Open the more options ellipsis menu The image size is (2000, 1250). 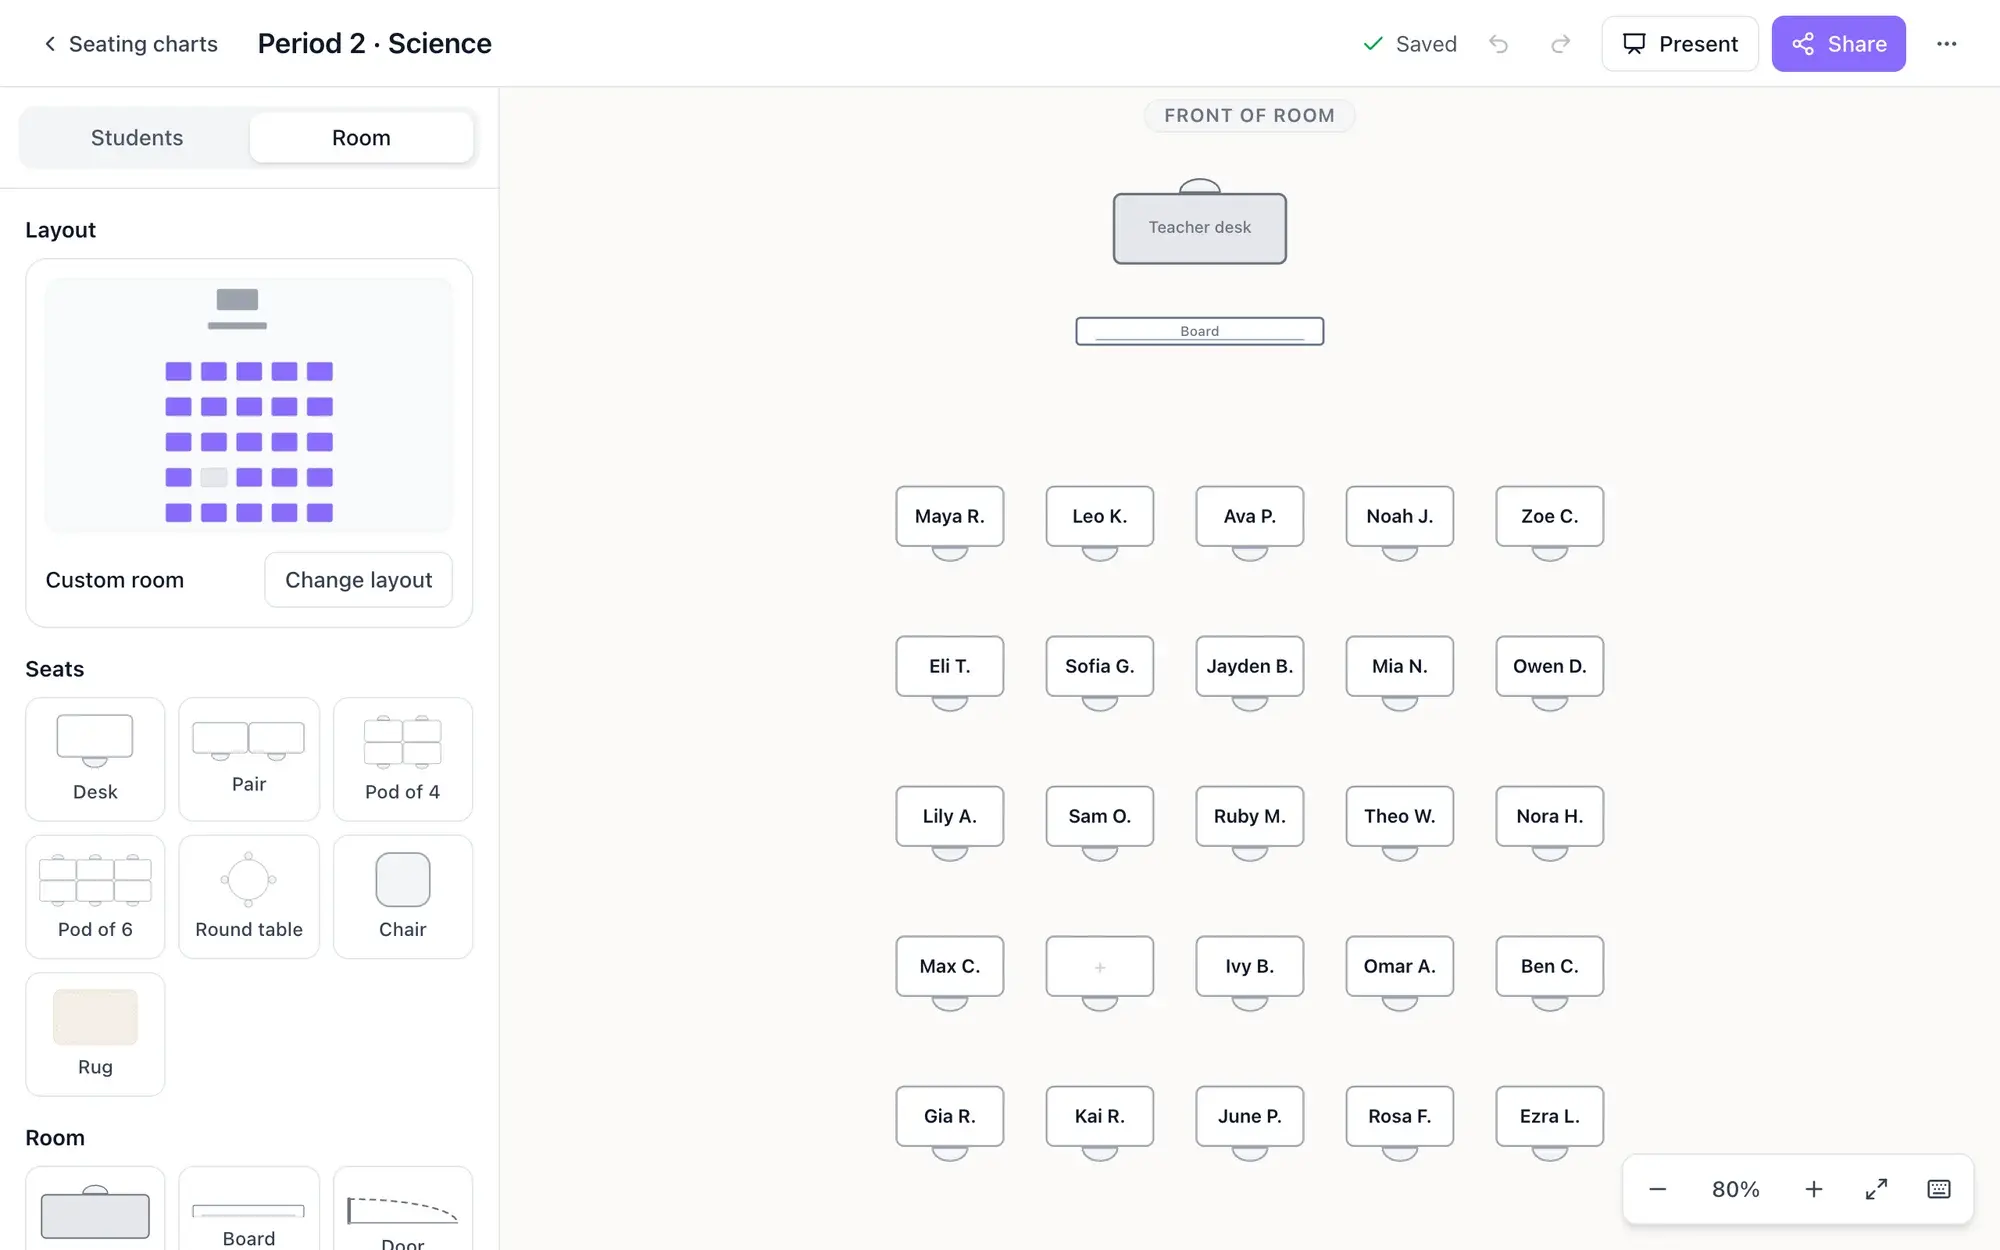pos(1946,44)
